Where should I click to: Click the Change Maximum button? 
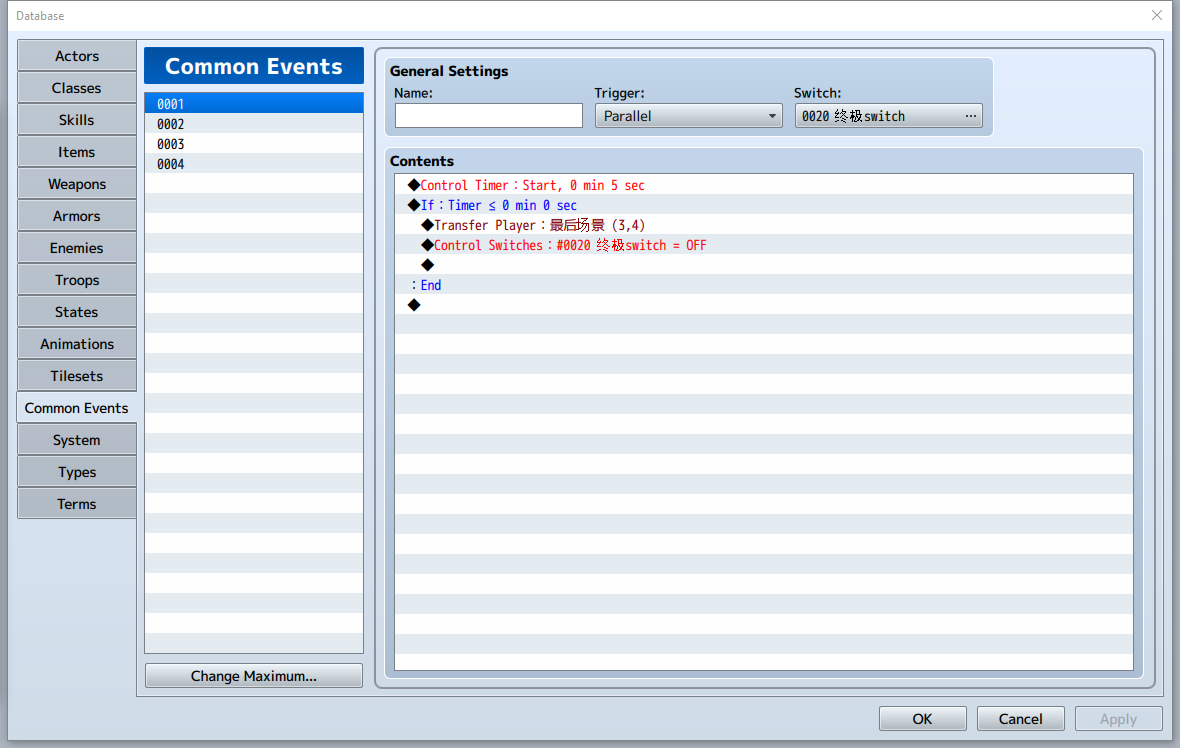coord(254,676)
